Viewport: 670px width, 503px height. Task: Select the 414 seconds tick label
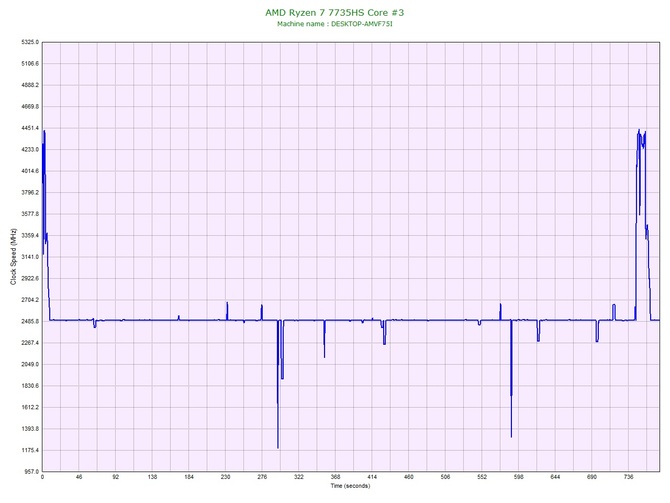372,477
